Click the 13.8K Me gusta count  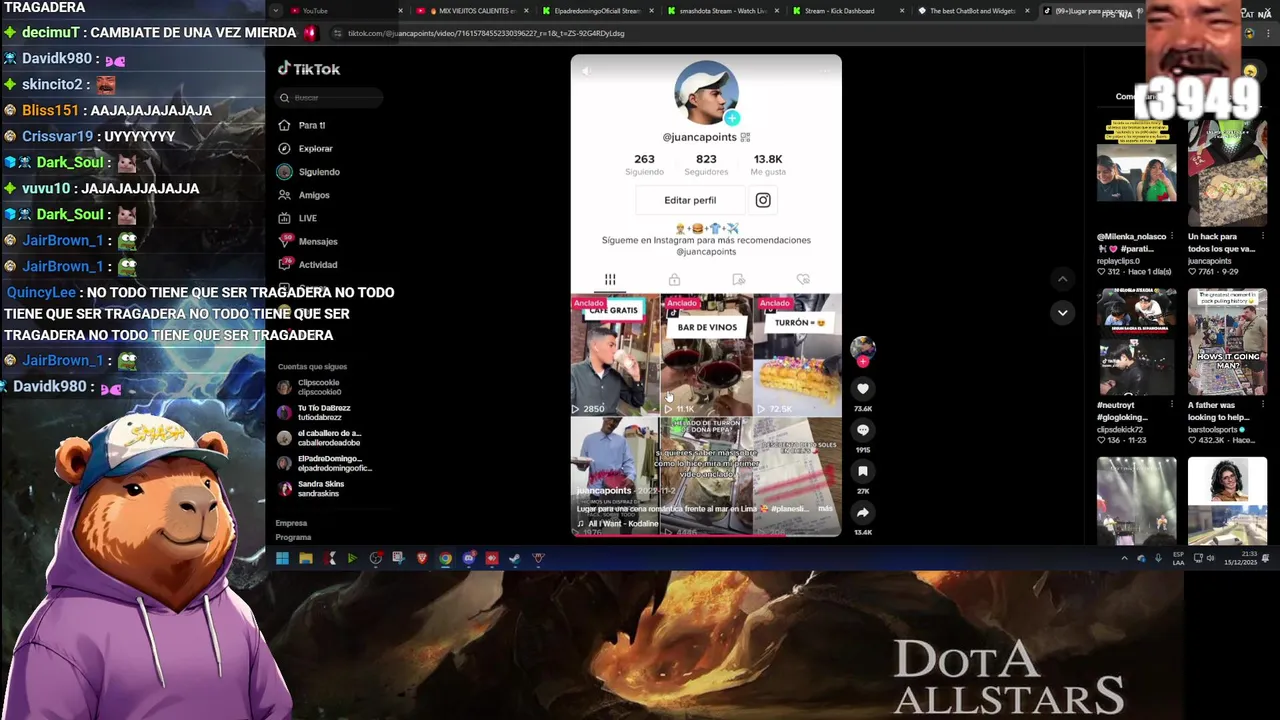[x=768, y=164]
